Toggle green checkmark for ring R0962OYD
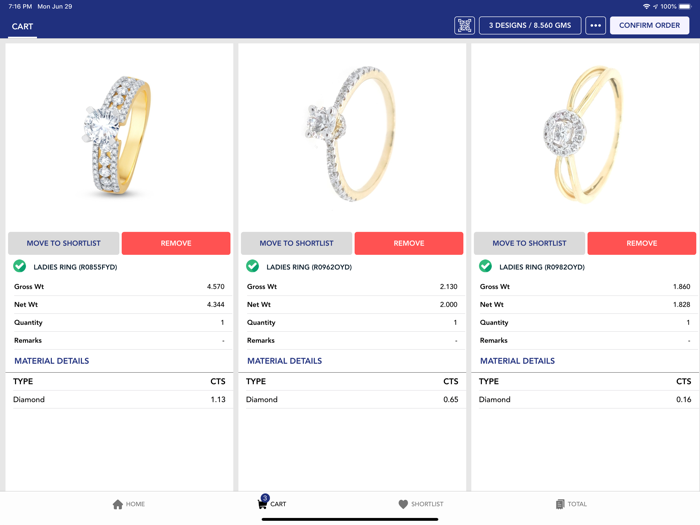 coord(253,266)
